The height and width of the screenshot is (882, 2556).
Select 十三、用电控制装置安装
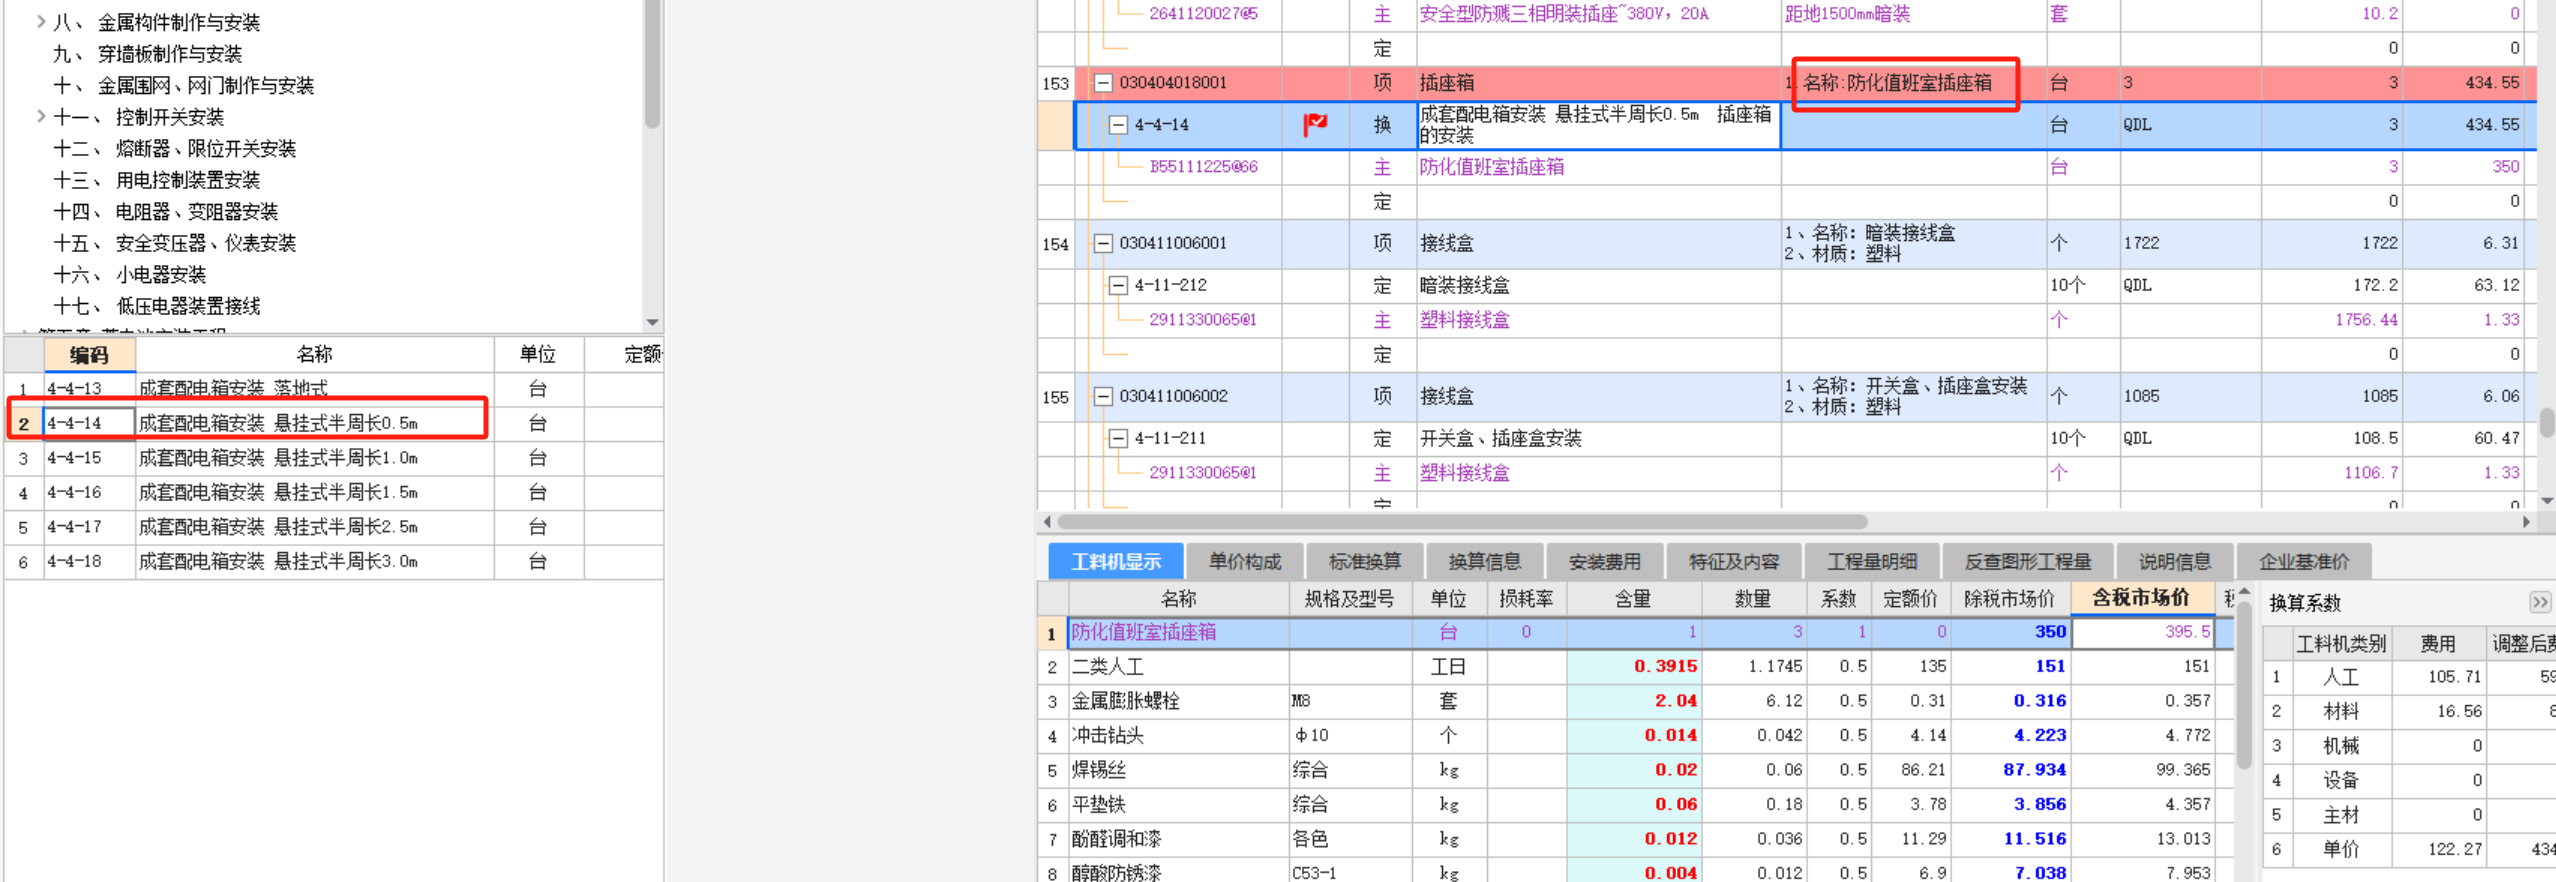(x=156, y=180)
